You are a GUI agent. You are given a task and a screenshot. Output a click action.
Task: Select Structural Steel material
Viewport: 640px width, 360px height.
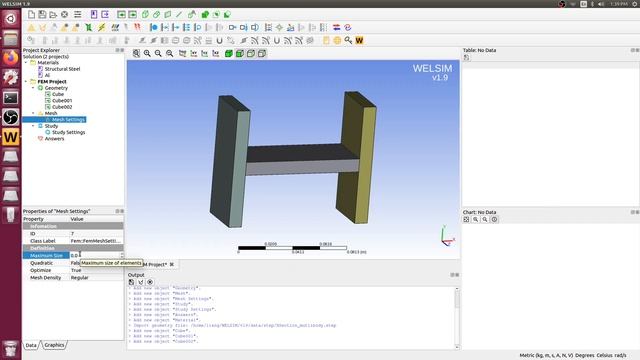click(62, 69)
